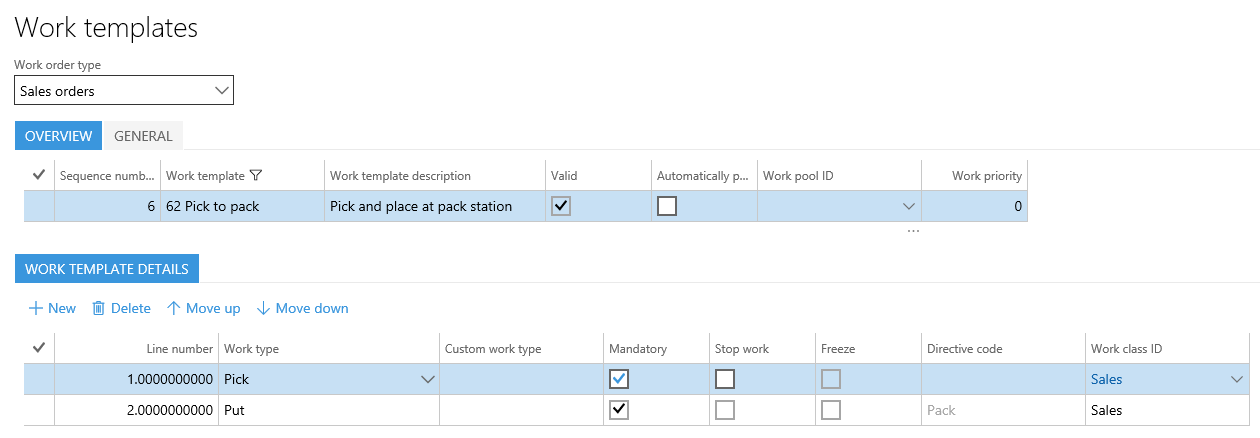Click the trash can Delete icon
Image resolution: width=1260 pixels, height=438 pixels.
pos(98,308)
